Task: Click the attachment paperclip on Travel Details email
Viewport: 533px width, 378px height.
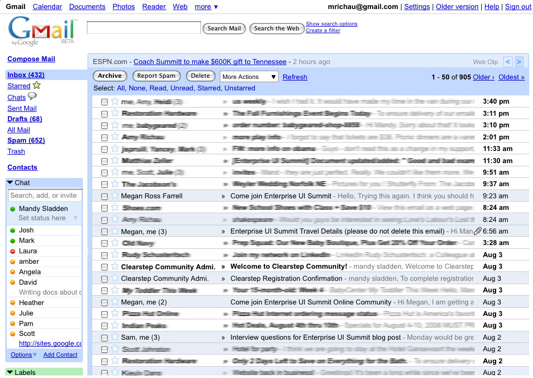Action: pyautogui.click(x=478, y=231)
